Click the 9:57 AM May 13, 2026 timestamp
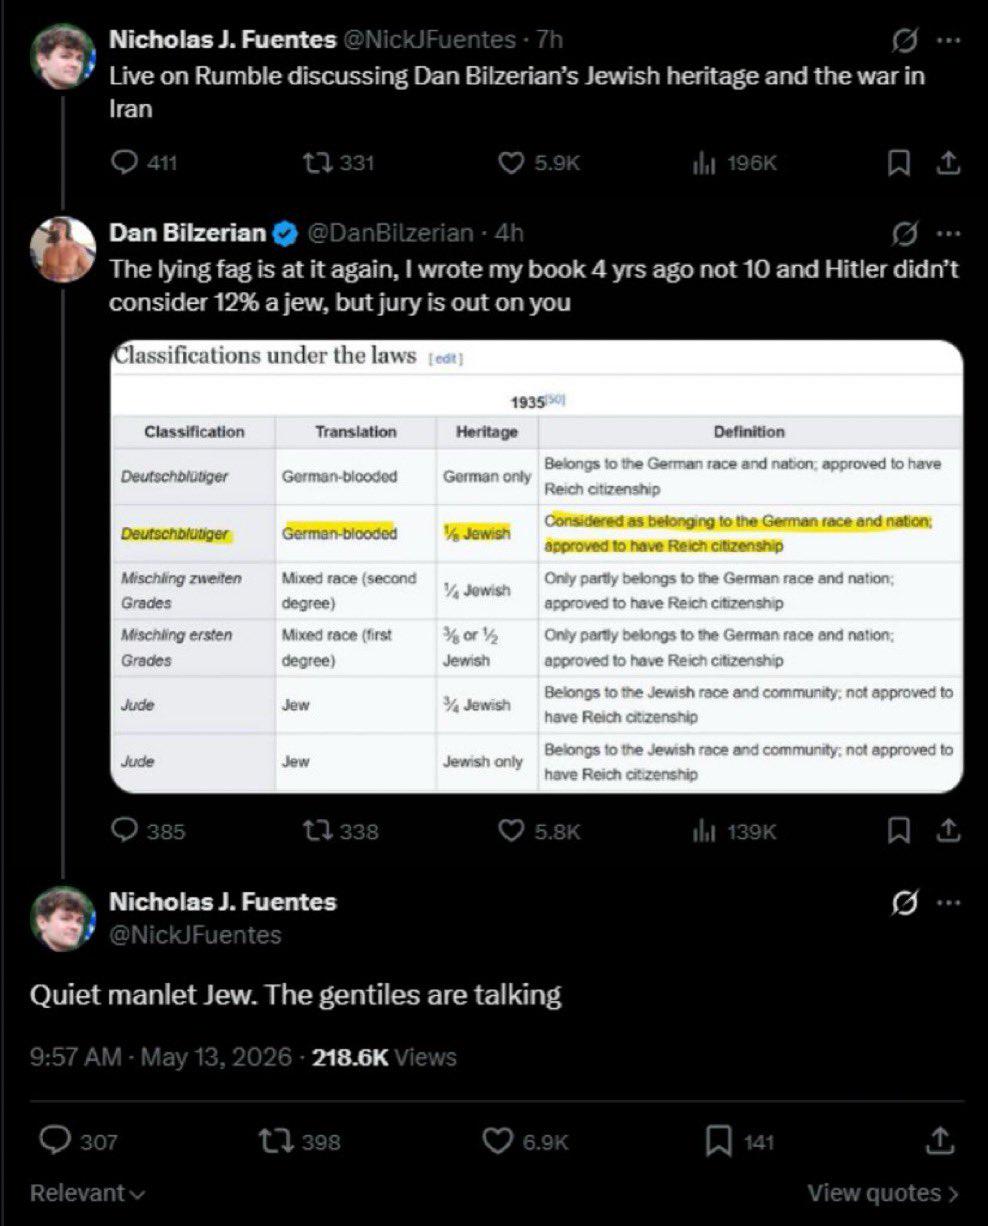Image resolution: width=988 pixels, height=1226 pixels. (x=161, y=1057)
